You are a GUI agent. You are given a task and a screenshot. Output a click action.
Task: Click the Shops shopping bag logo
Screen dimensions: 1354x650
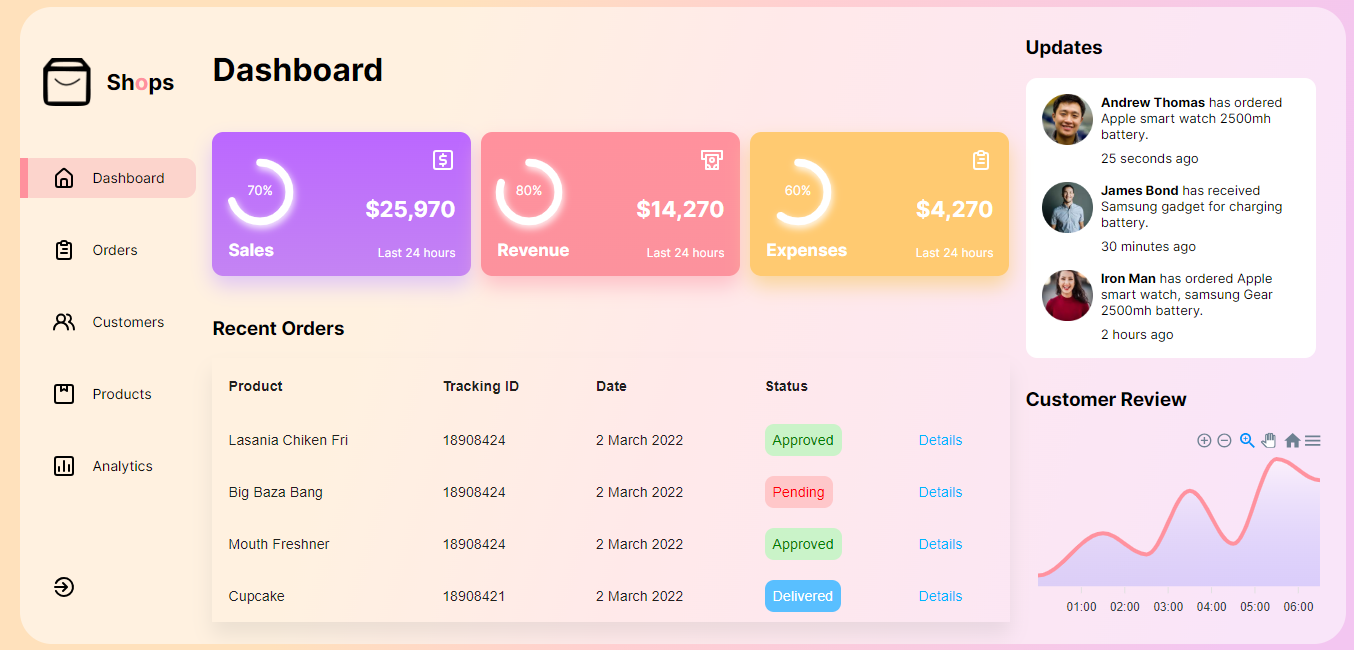pyautogui.click(x=67, y=82)
